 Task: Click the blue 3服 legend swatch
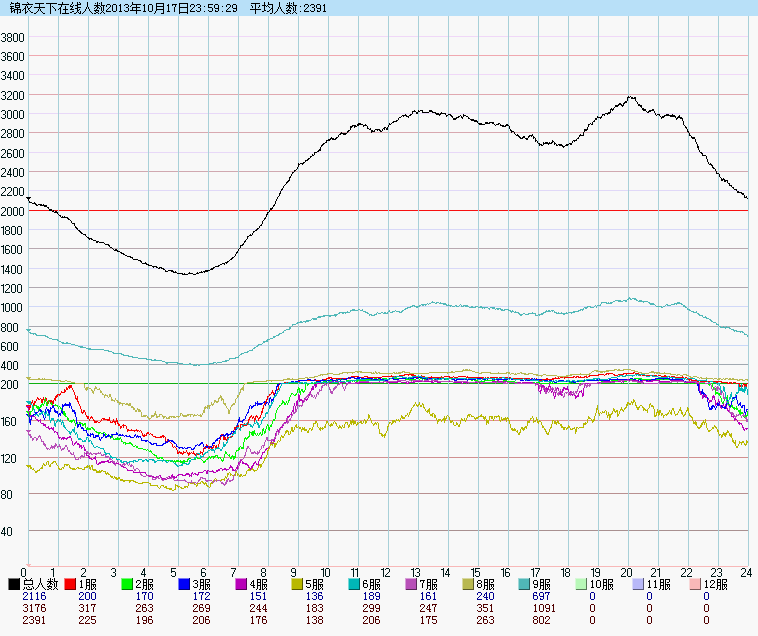pos(185,583)
